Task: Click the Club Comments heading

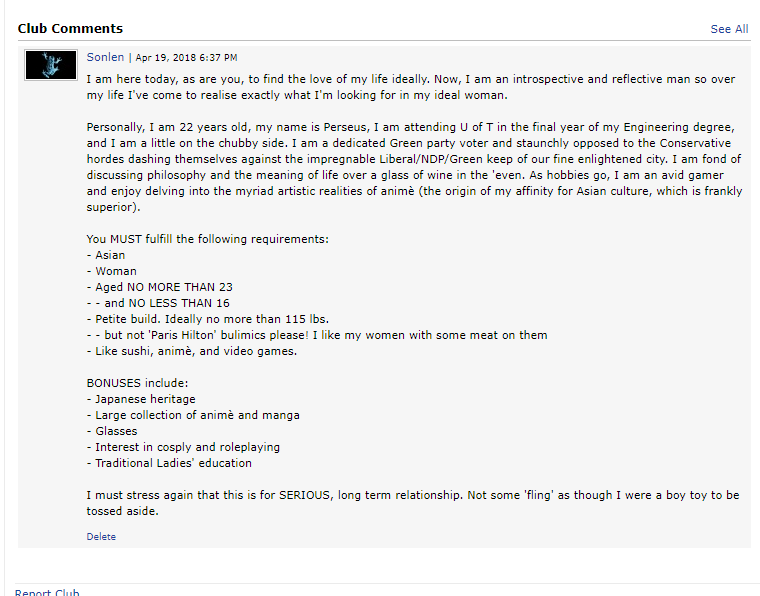Action: pos(70,29)
